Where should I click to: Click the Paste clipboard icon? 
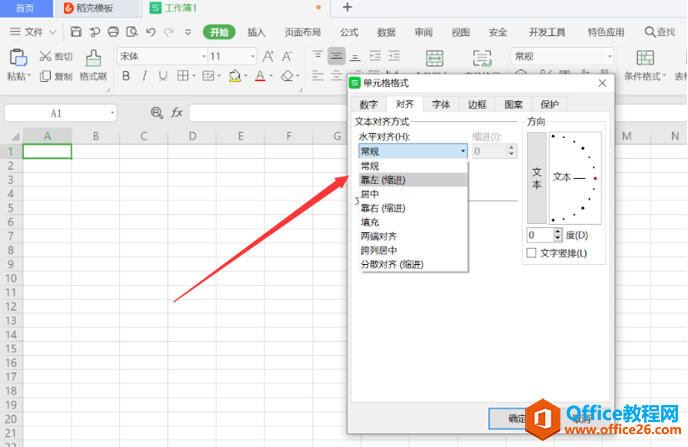click(x=18, y=57)
